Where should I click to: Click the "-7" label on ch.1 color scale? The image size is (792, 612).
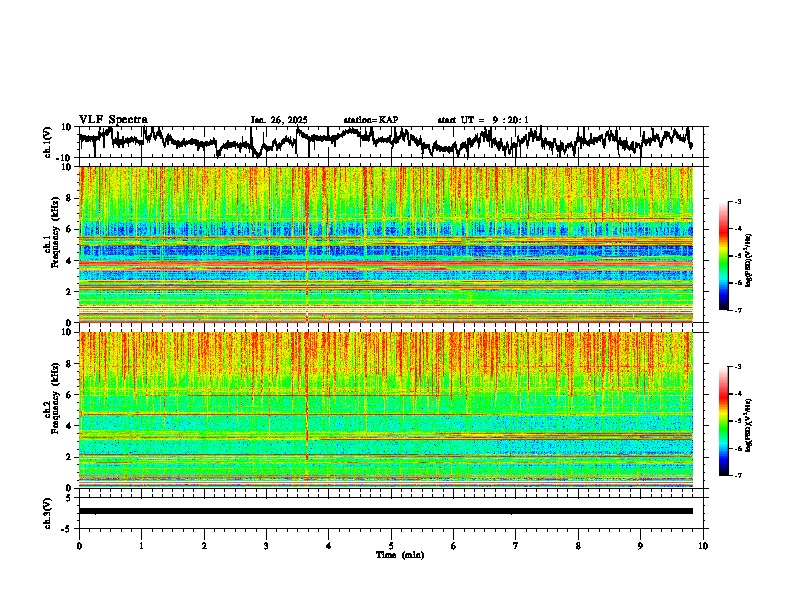738,310
